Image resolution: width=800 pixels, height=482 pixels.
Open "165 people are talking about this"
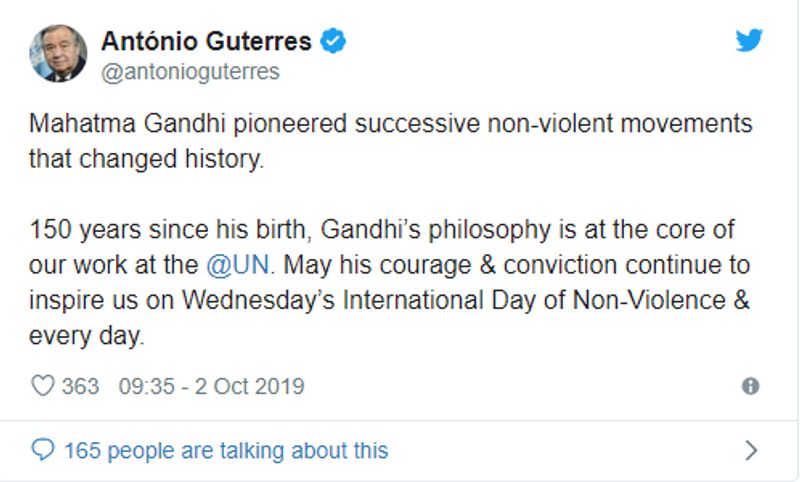click(x=225, y=451)
